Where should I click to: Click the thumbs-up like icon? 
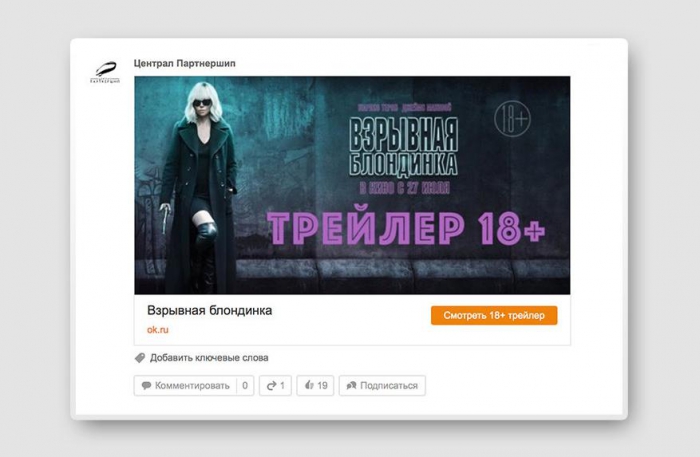(x=309, y=385)
